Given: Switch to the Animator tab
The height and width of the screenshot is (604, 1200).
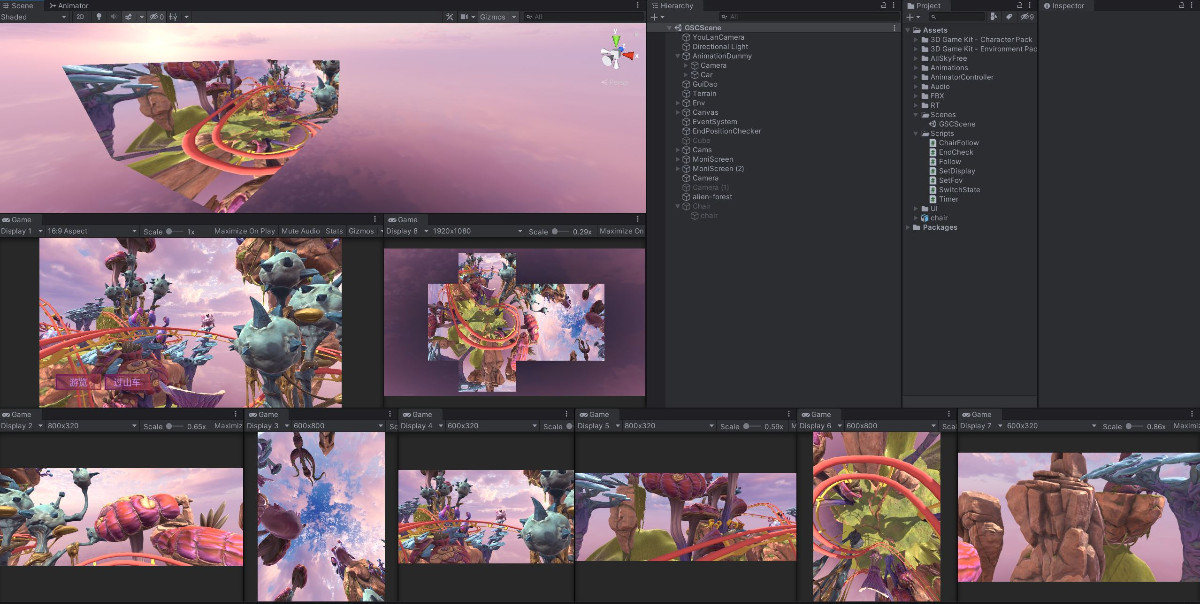Looking at the screenshot, I should tap(69, 6).
